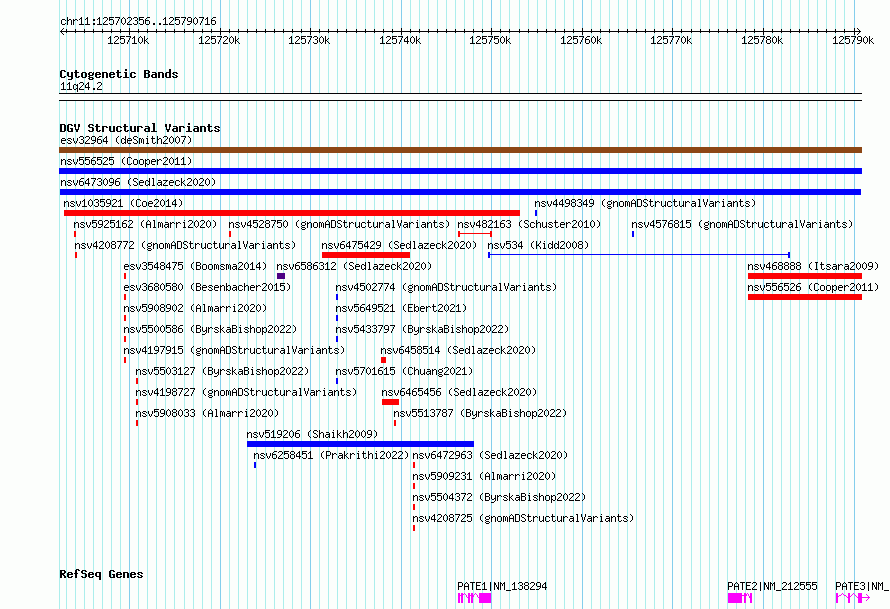Select the blue nsv519206 variant bar
Screen dimensions: 890x609
tap(360, 444)
